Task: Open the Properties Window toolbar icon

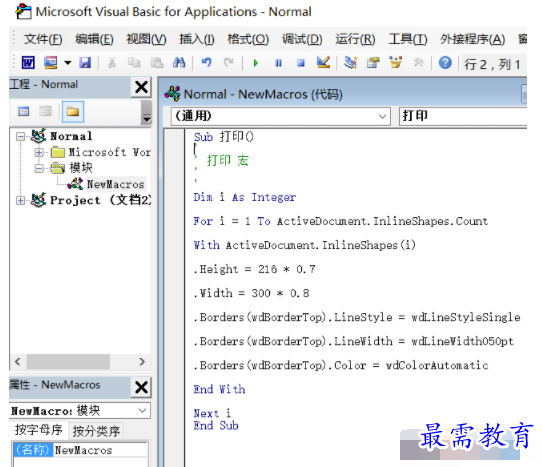Action: pos(373,63)
